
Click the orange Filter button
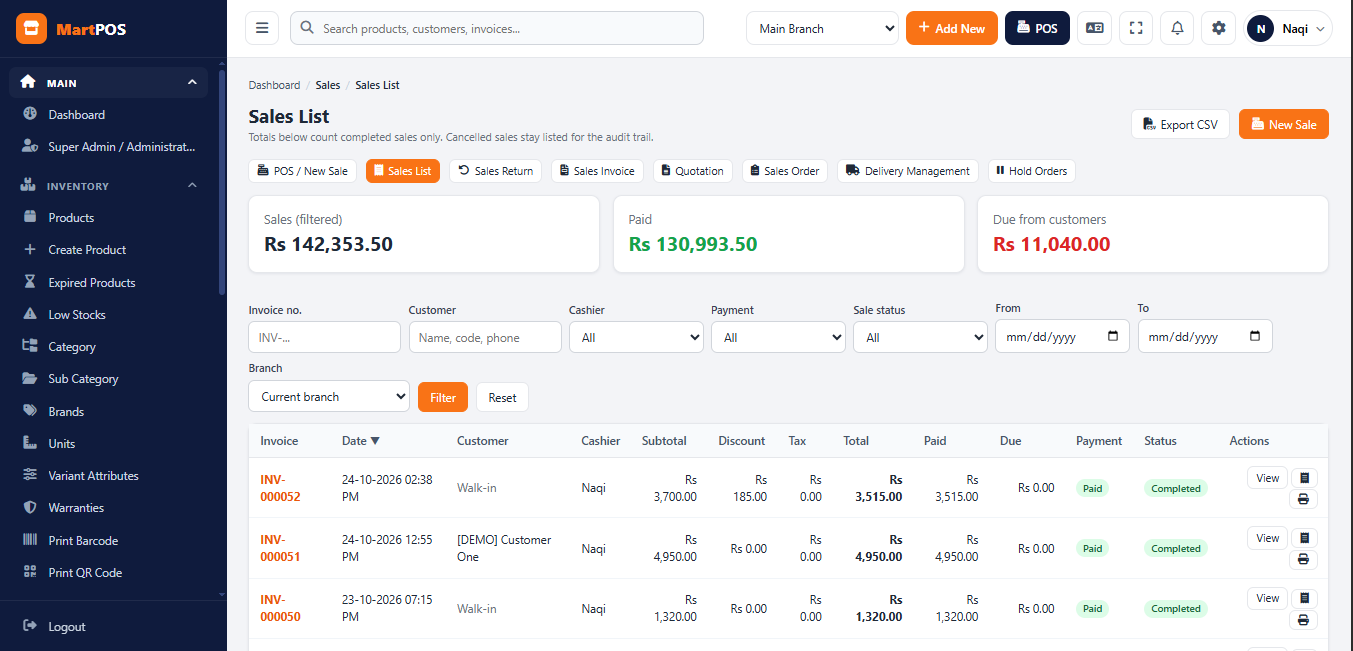click(443, 397)
